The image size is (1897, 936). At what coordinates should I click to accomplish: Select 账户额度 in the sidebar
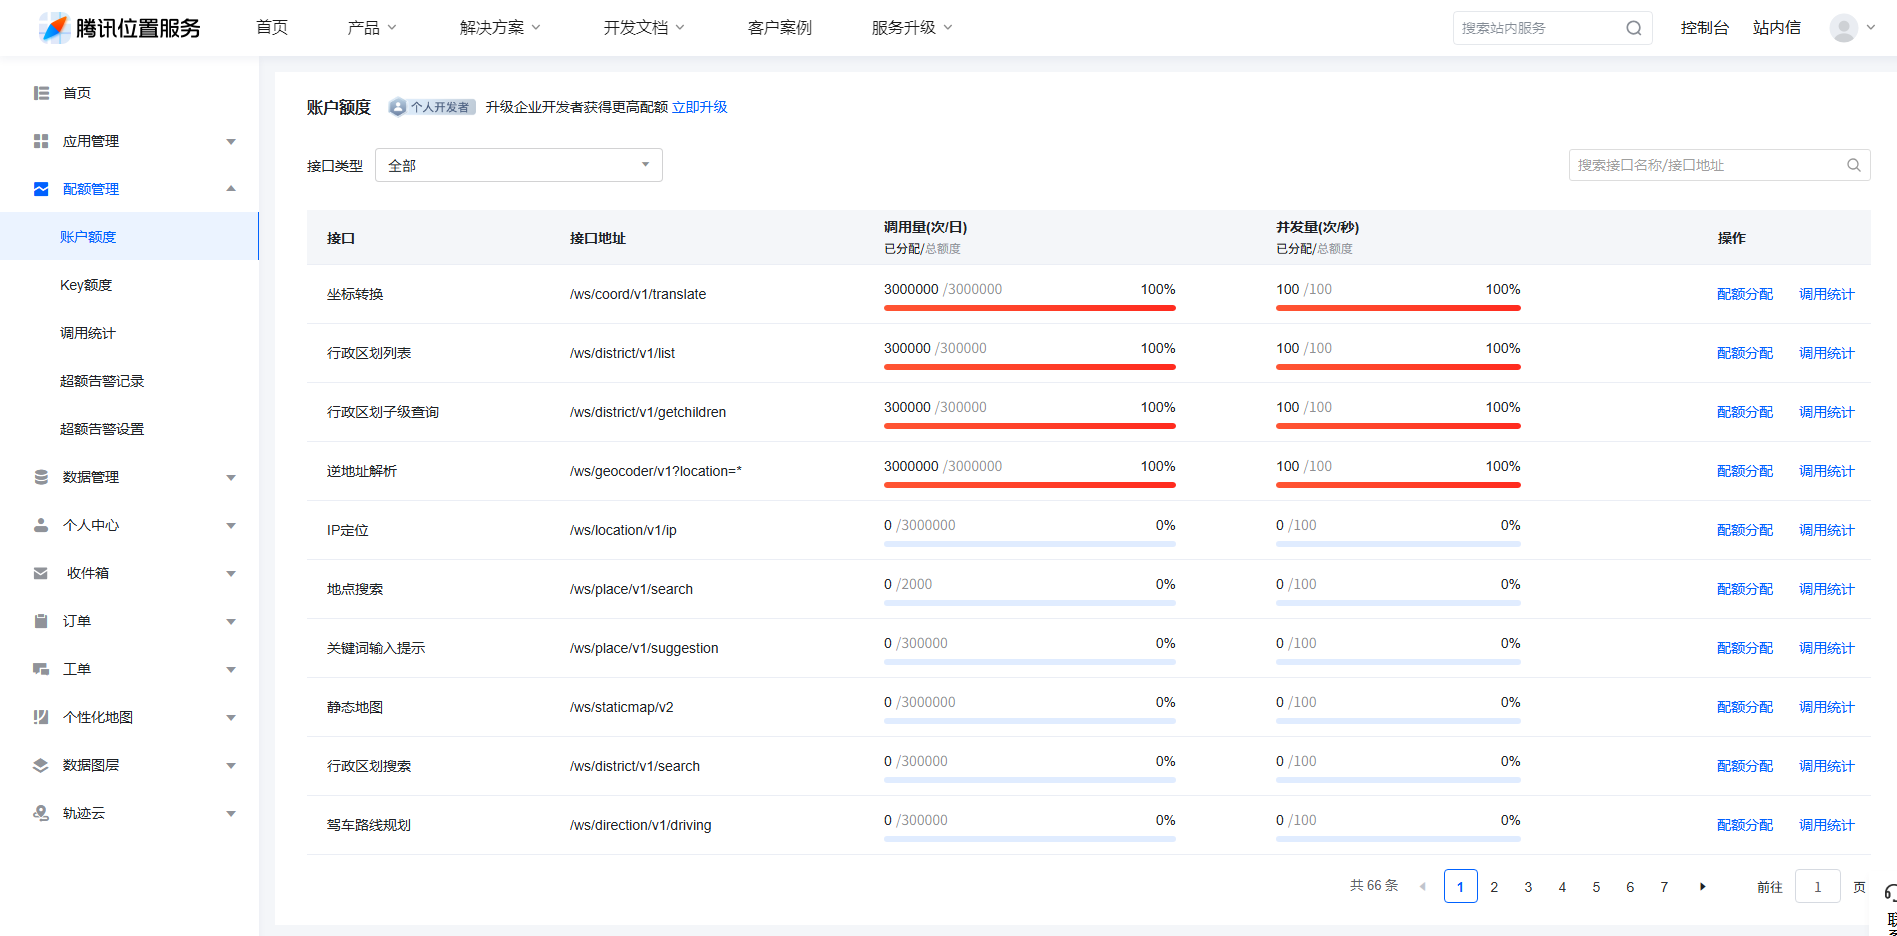coord(129,237)
